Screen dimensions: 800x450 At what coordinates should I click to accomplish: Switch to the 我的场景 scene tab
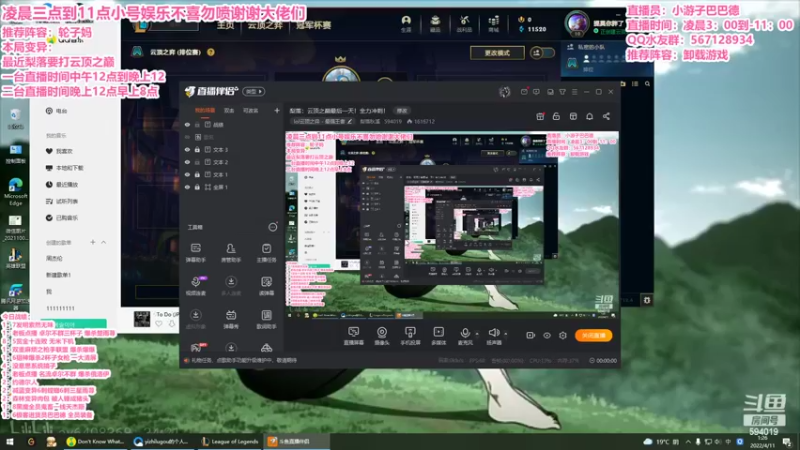coord(205,110)
